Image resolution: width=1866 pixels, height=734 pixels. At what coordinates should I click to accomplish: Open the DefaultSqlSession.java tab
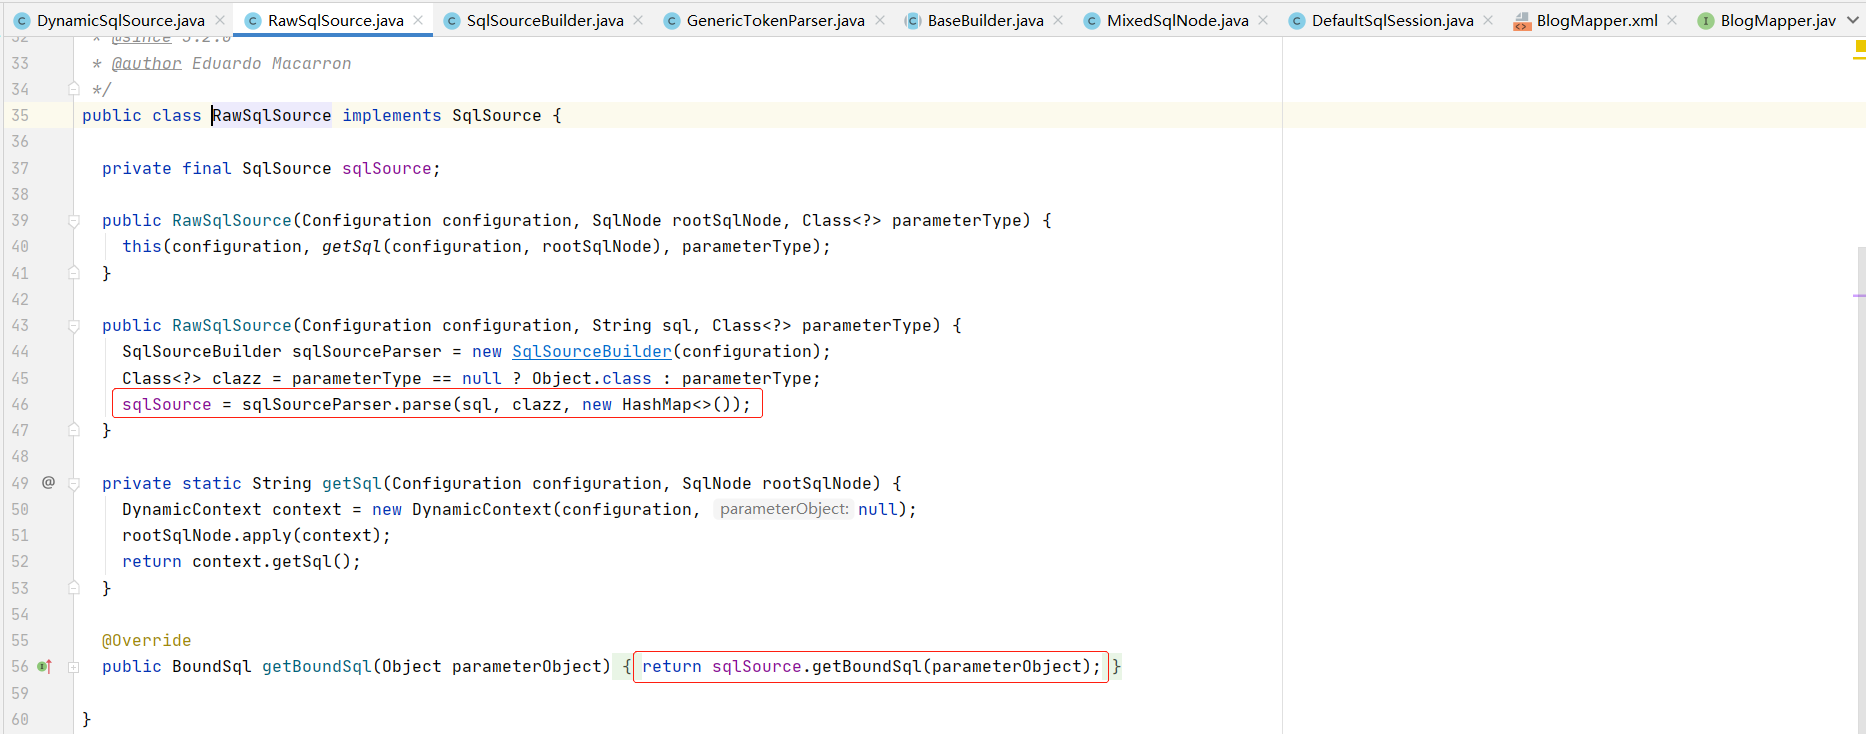point(1392,20)
